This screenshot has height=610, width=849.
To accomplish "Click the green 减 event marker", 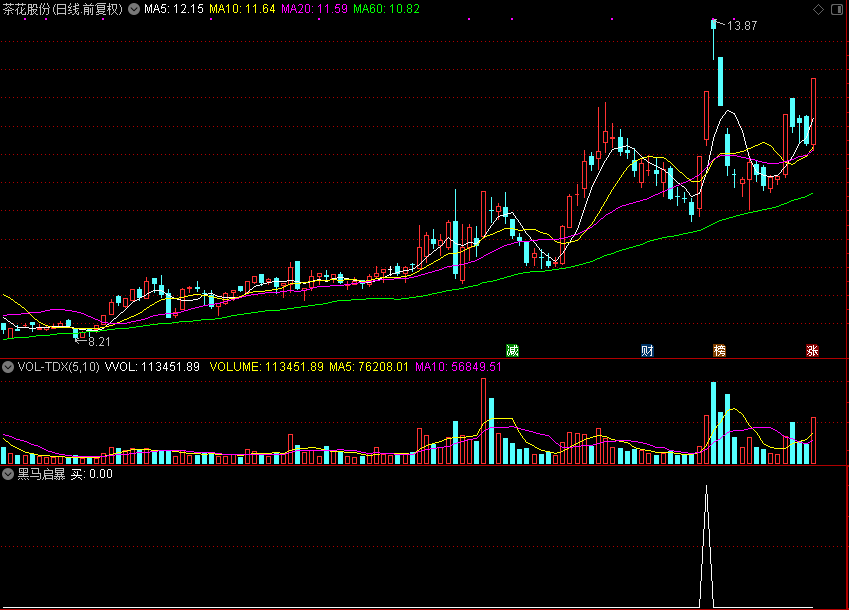I will 512,350.
